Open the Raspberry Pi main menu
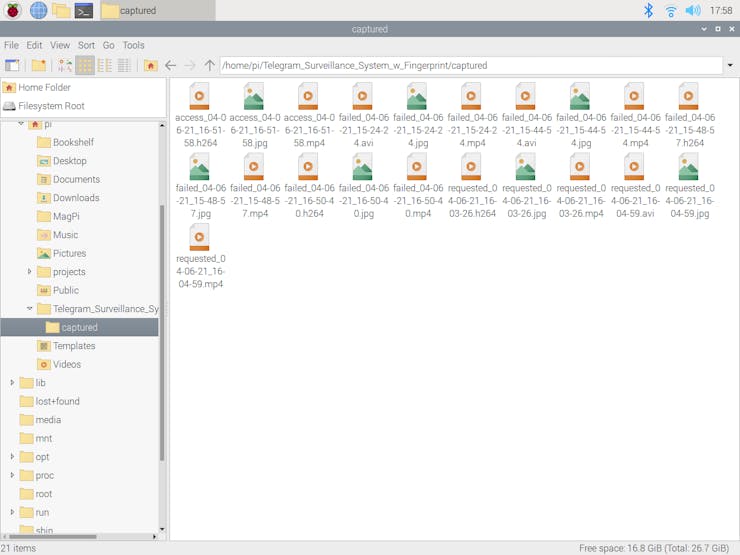Screen dimensions: 740x555 tap(13, 11)
